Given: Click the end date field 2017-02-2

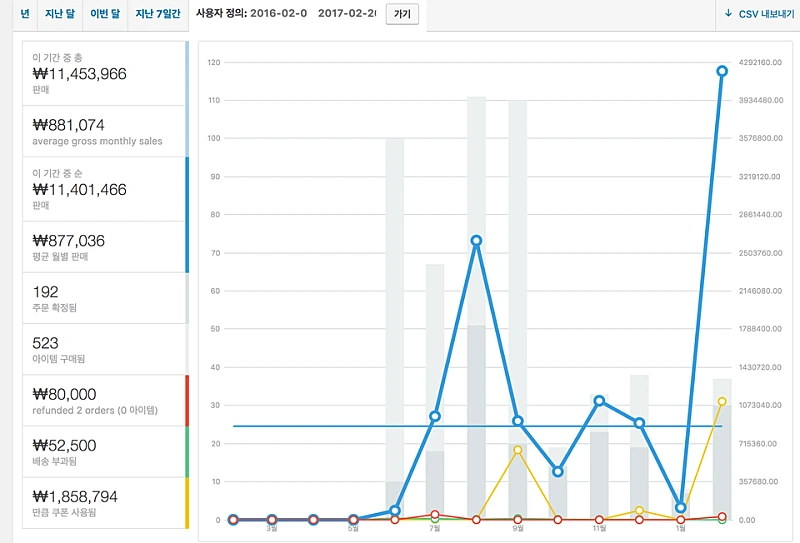Looking at the screenshot, I should tap(347, 14).
